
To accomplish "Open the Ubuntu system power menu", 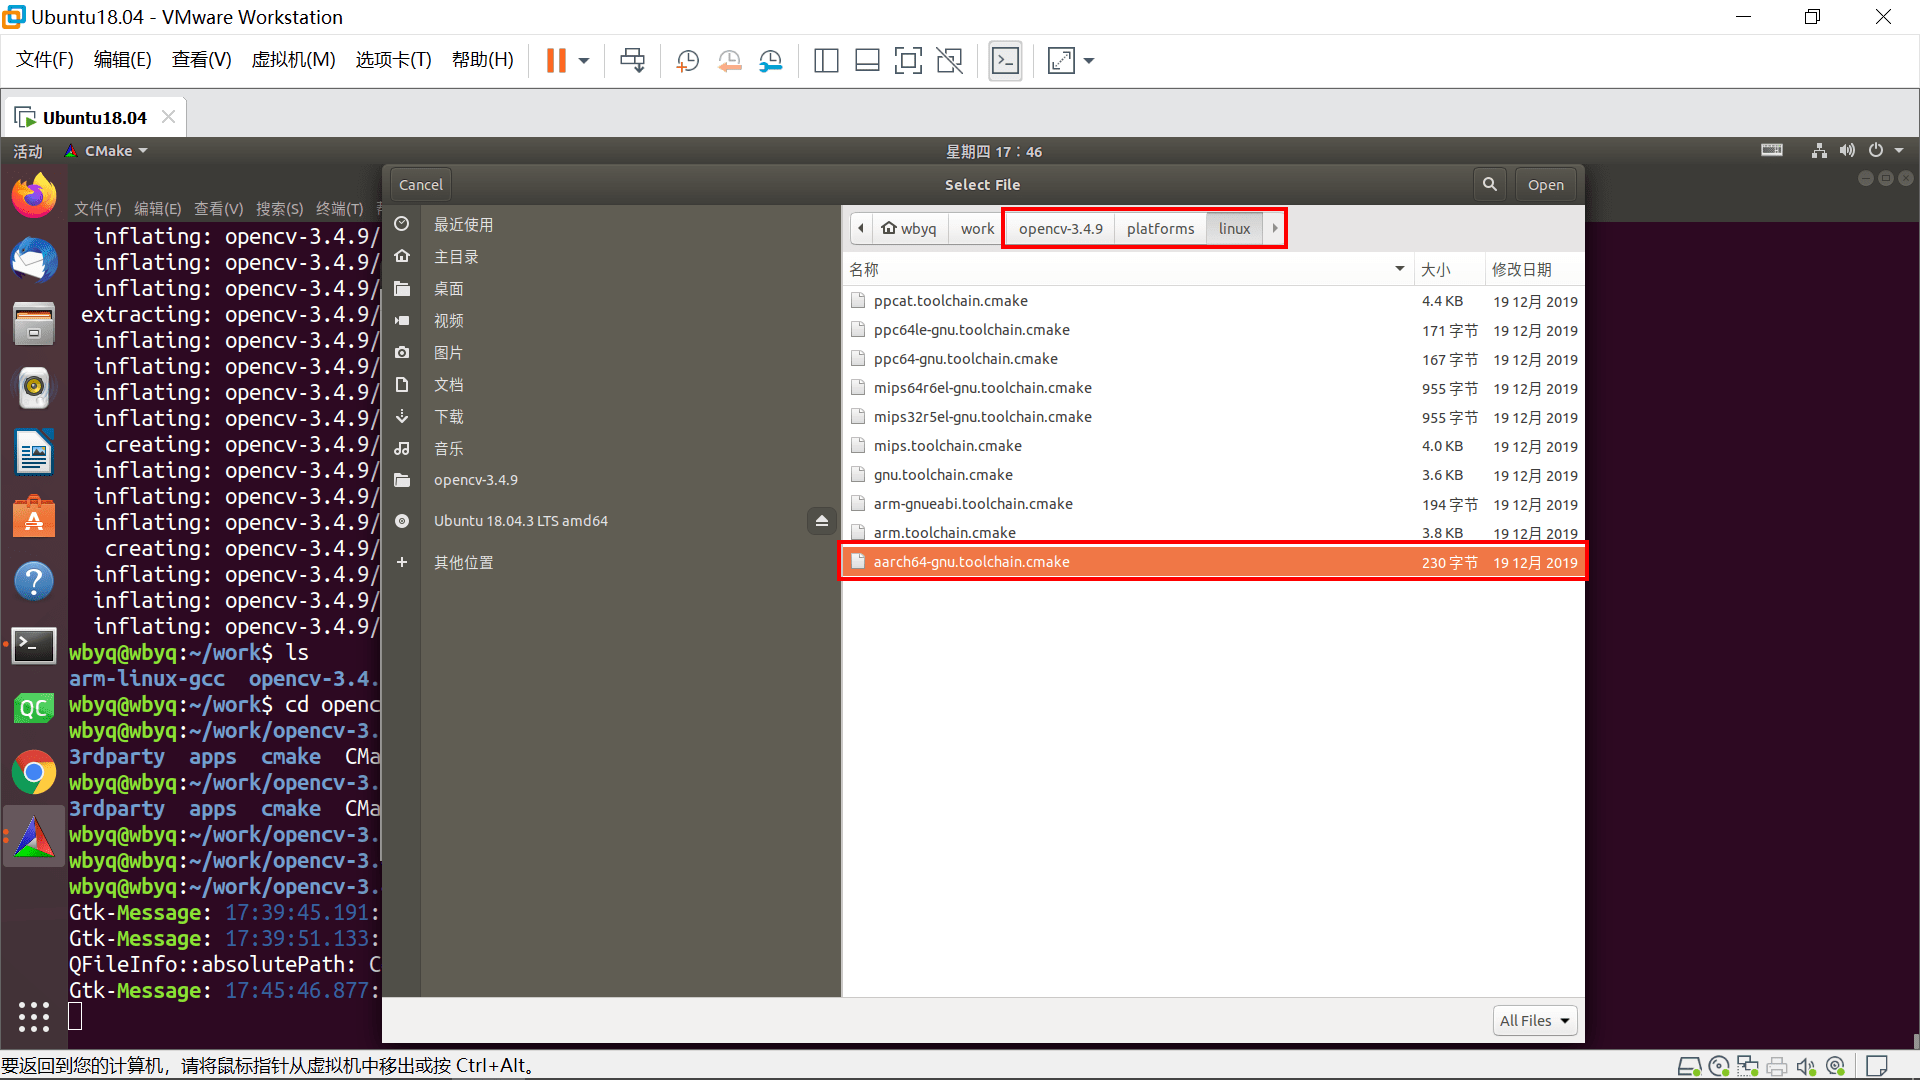I will (x=1884, y=151).
